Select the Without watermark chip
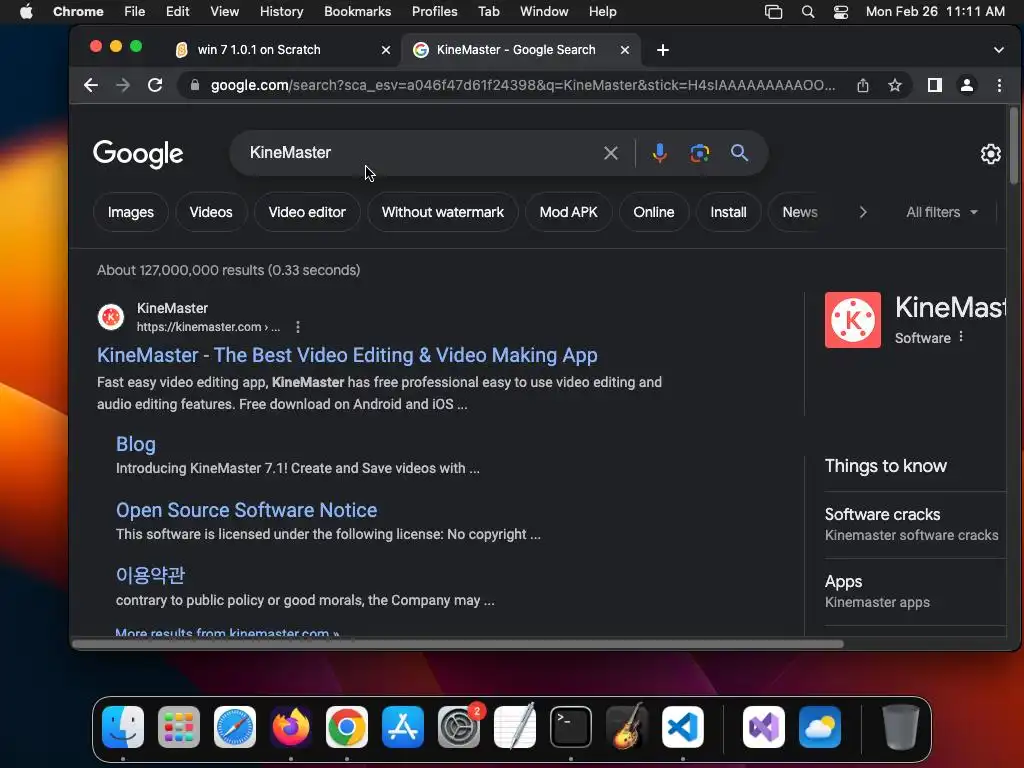Viewport: 1024px width, 768px height. [x=443, y=212]
